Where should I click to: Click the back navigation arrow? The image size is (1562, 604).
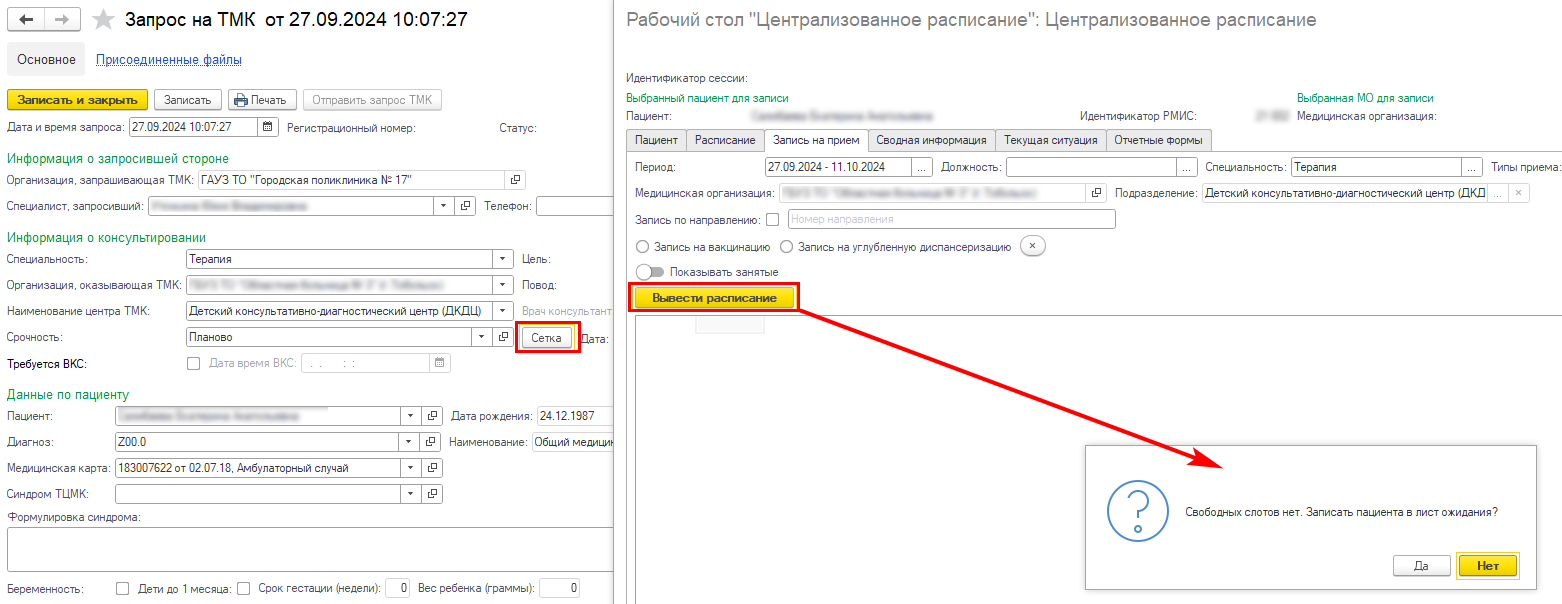click(27, 20)
